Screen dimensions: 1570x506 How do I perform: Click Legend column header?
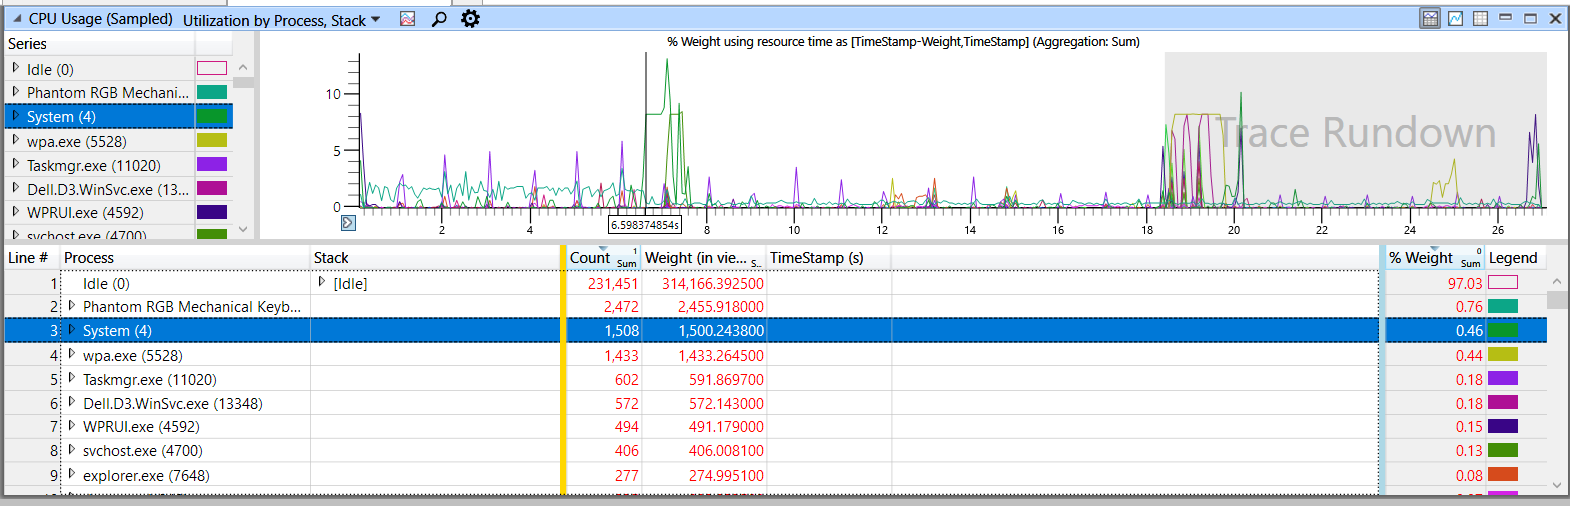(x=1514, y=258)
